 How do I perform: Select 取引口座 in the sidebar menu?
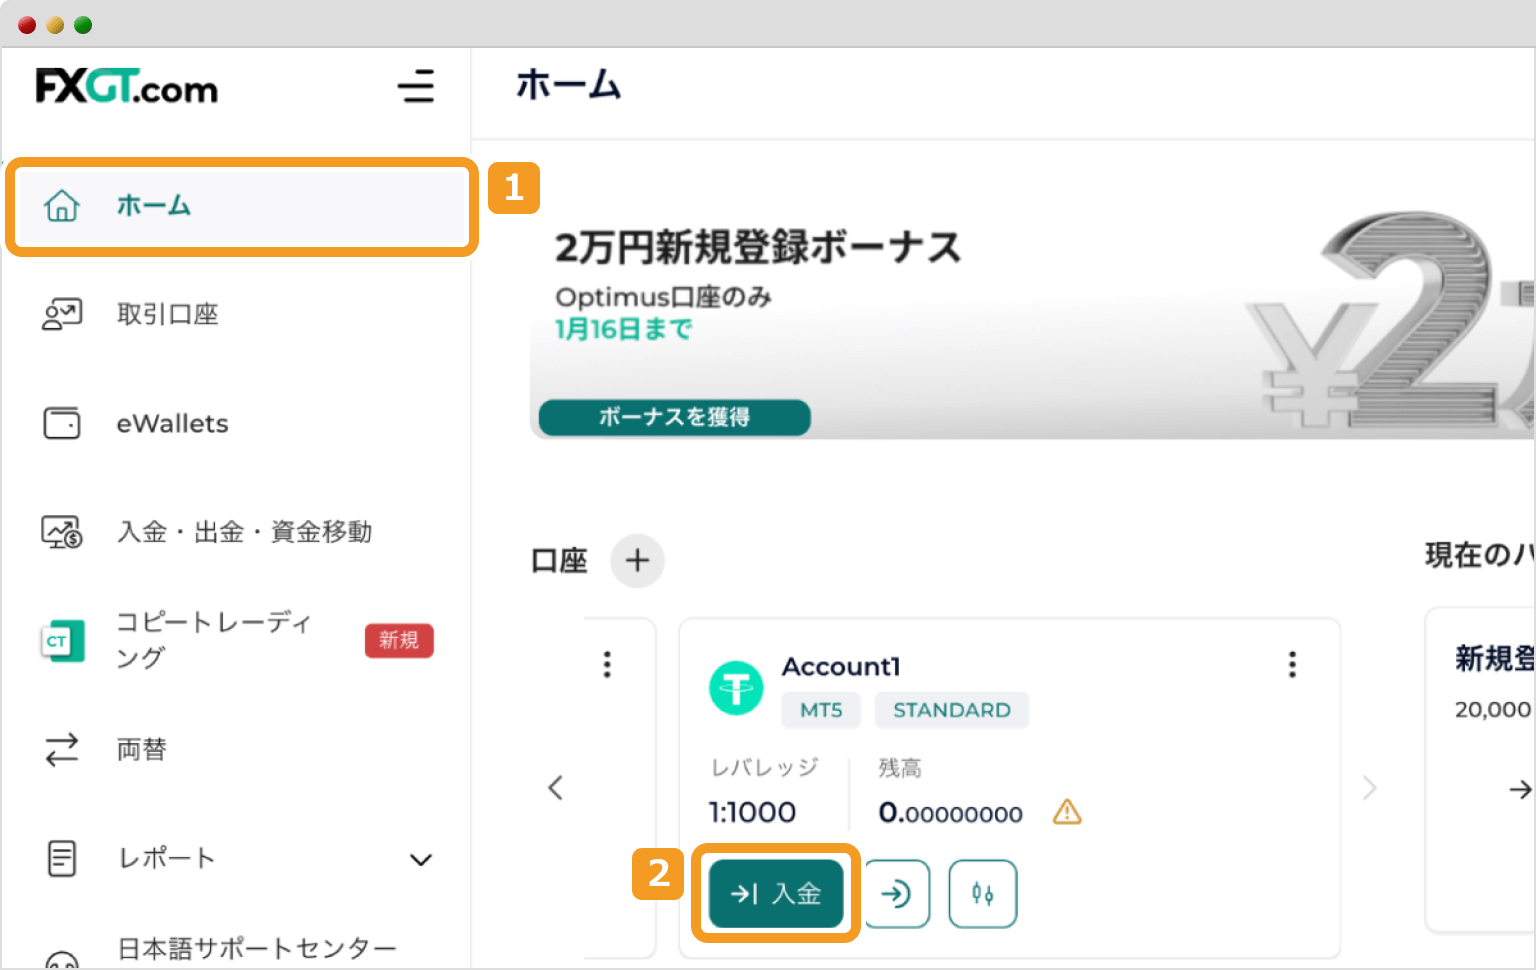tap(168, 314)
